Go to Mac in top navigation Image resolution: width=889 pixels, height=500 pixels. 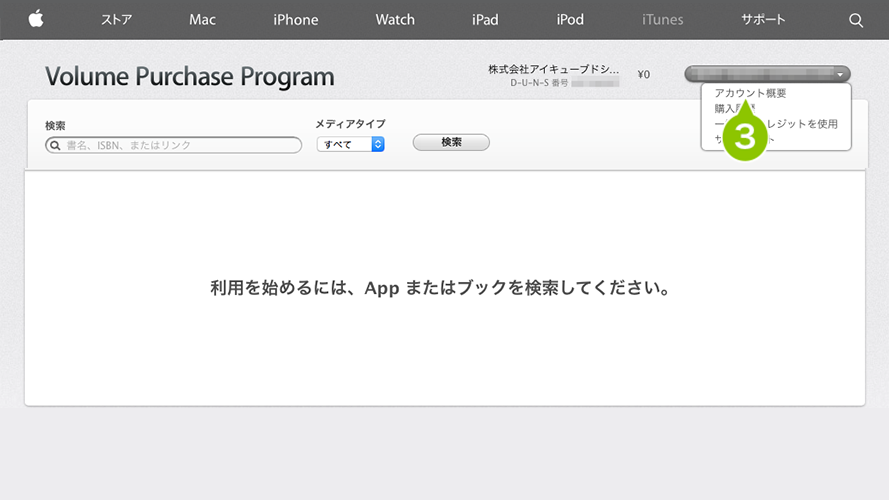[x=202, y=20]
